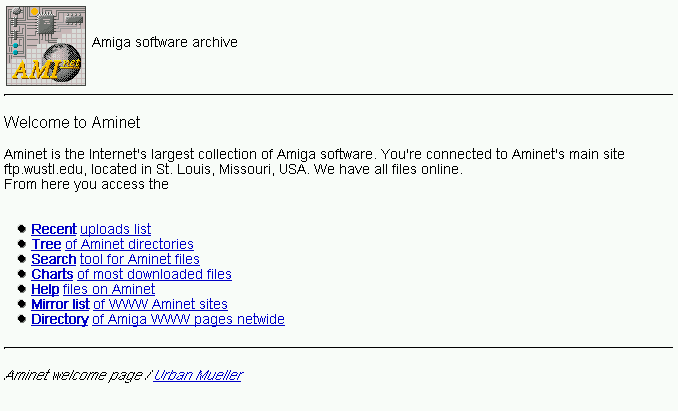Open the bold Charts link

[x=52, y=274]
